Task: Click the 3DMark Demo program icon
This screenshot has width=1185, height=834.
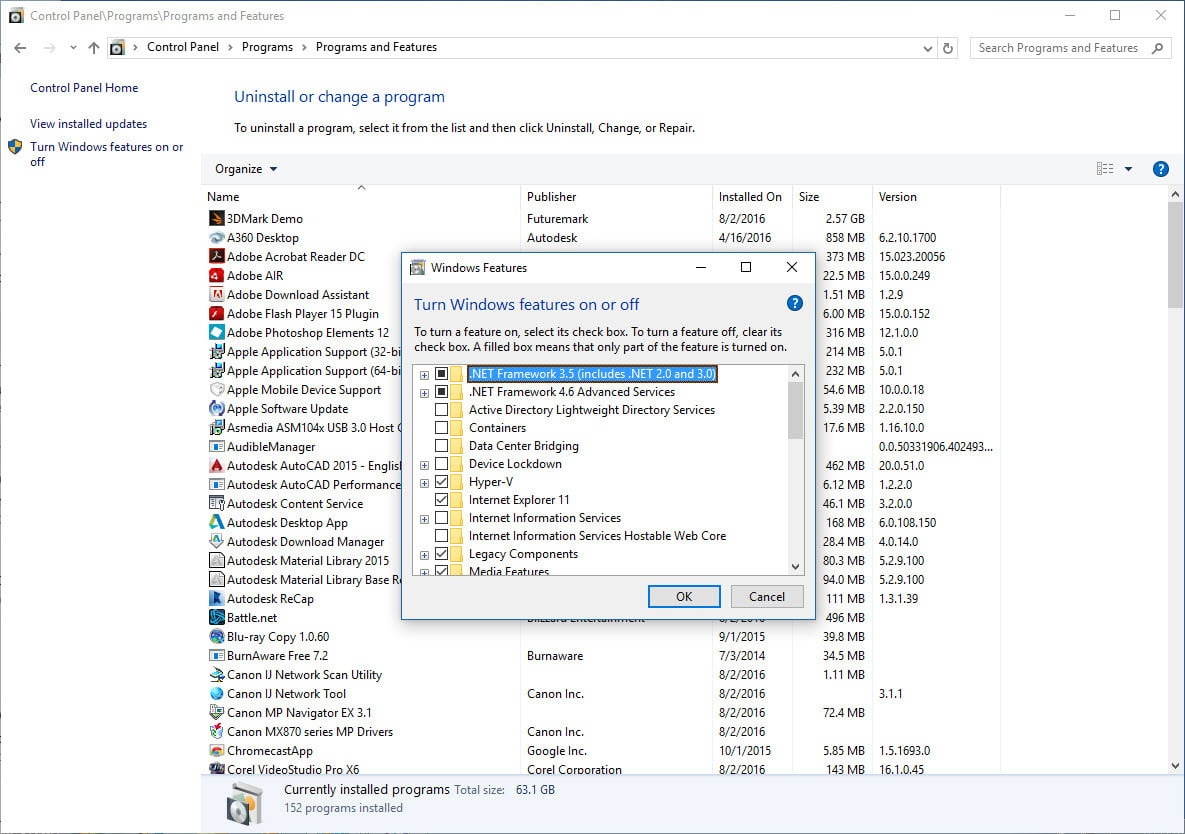Action: pyautogui.click(x=216, y=219)
